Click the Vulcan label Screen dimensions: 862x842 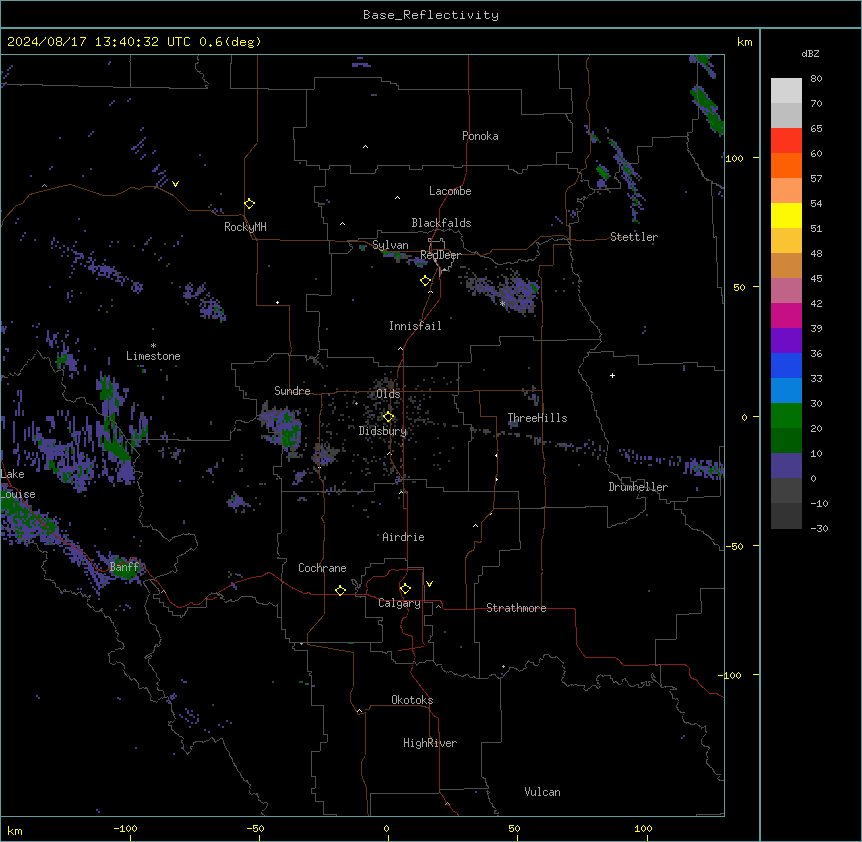pyautogui.click(x=542, y=792)
